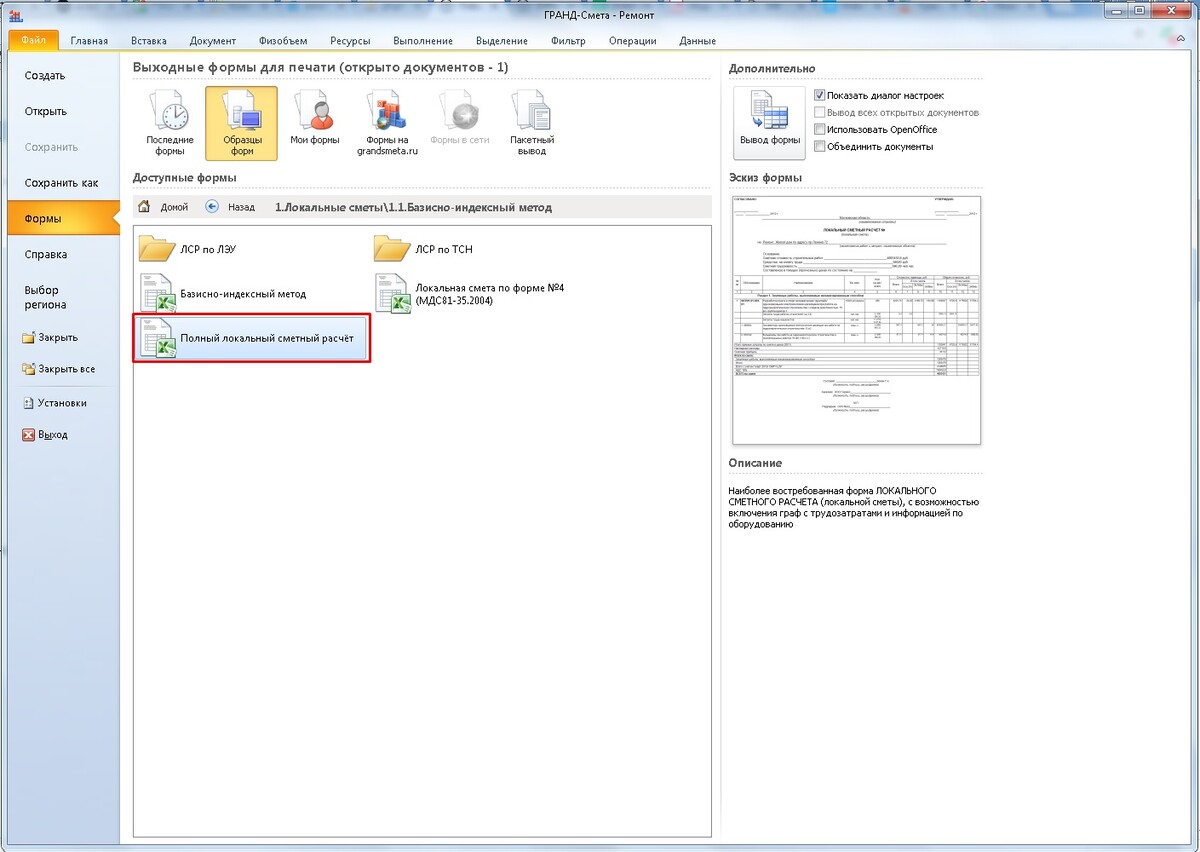The image size is (1200, 852).
Task: Open the Выбор региона menu section
Action: tap(64, 297)
